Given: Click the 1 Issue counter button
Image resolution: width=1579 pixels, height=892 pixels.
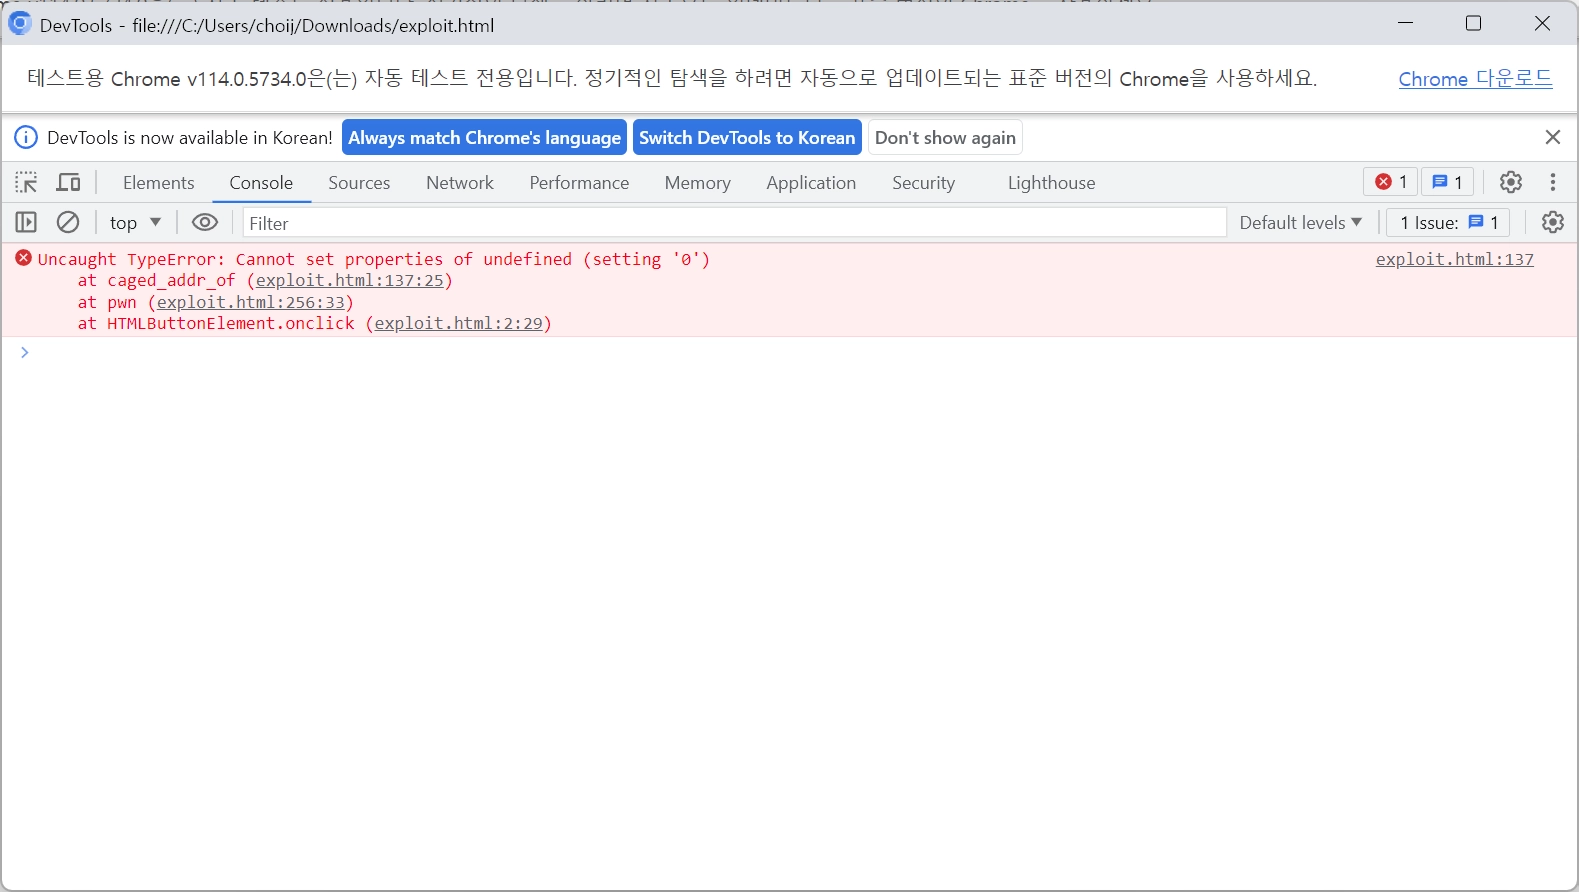Looking at the screenshot, I should (x=1448, y=223).
